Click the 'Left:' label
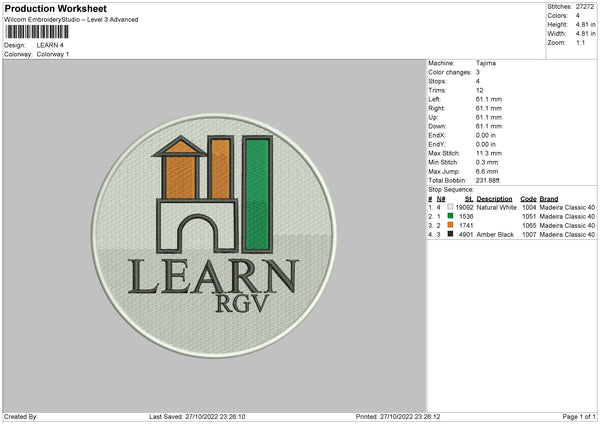Screen dimensions: 600x424 (435, 99)
